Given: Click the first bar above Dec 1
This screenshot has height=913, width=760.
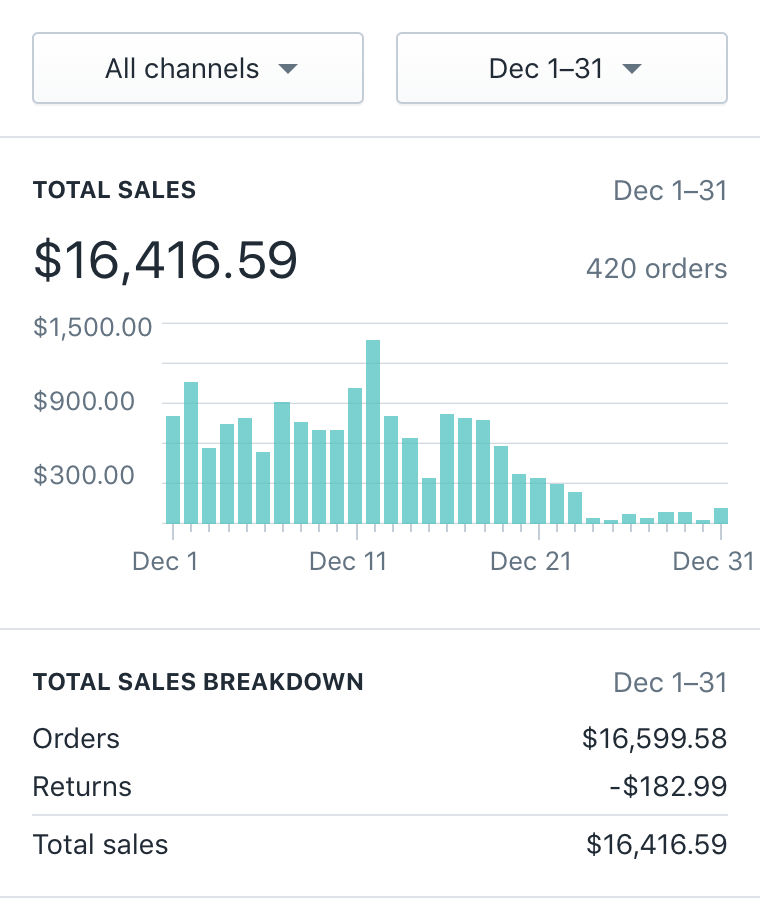Looking at the screenshot, I should (x=173, y=468).
